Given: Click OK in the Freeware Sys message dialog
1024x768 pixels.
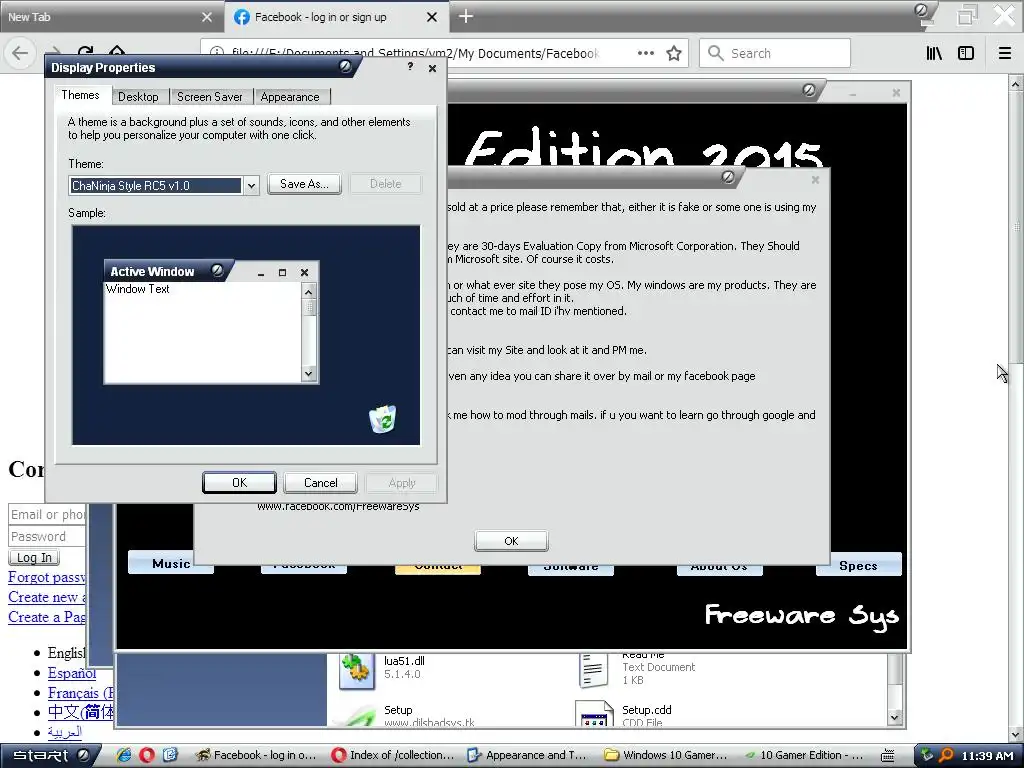Looking at the screenshot, I should pos(511,541).
